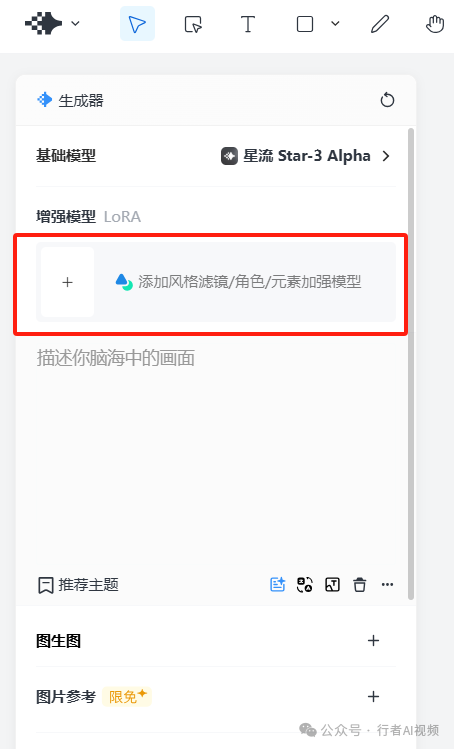The height and width of the screenshot is (749, 454).
Task: Click the AI prompt enhance icon
Action: 278,584
